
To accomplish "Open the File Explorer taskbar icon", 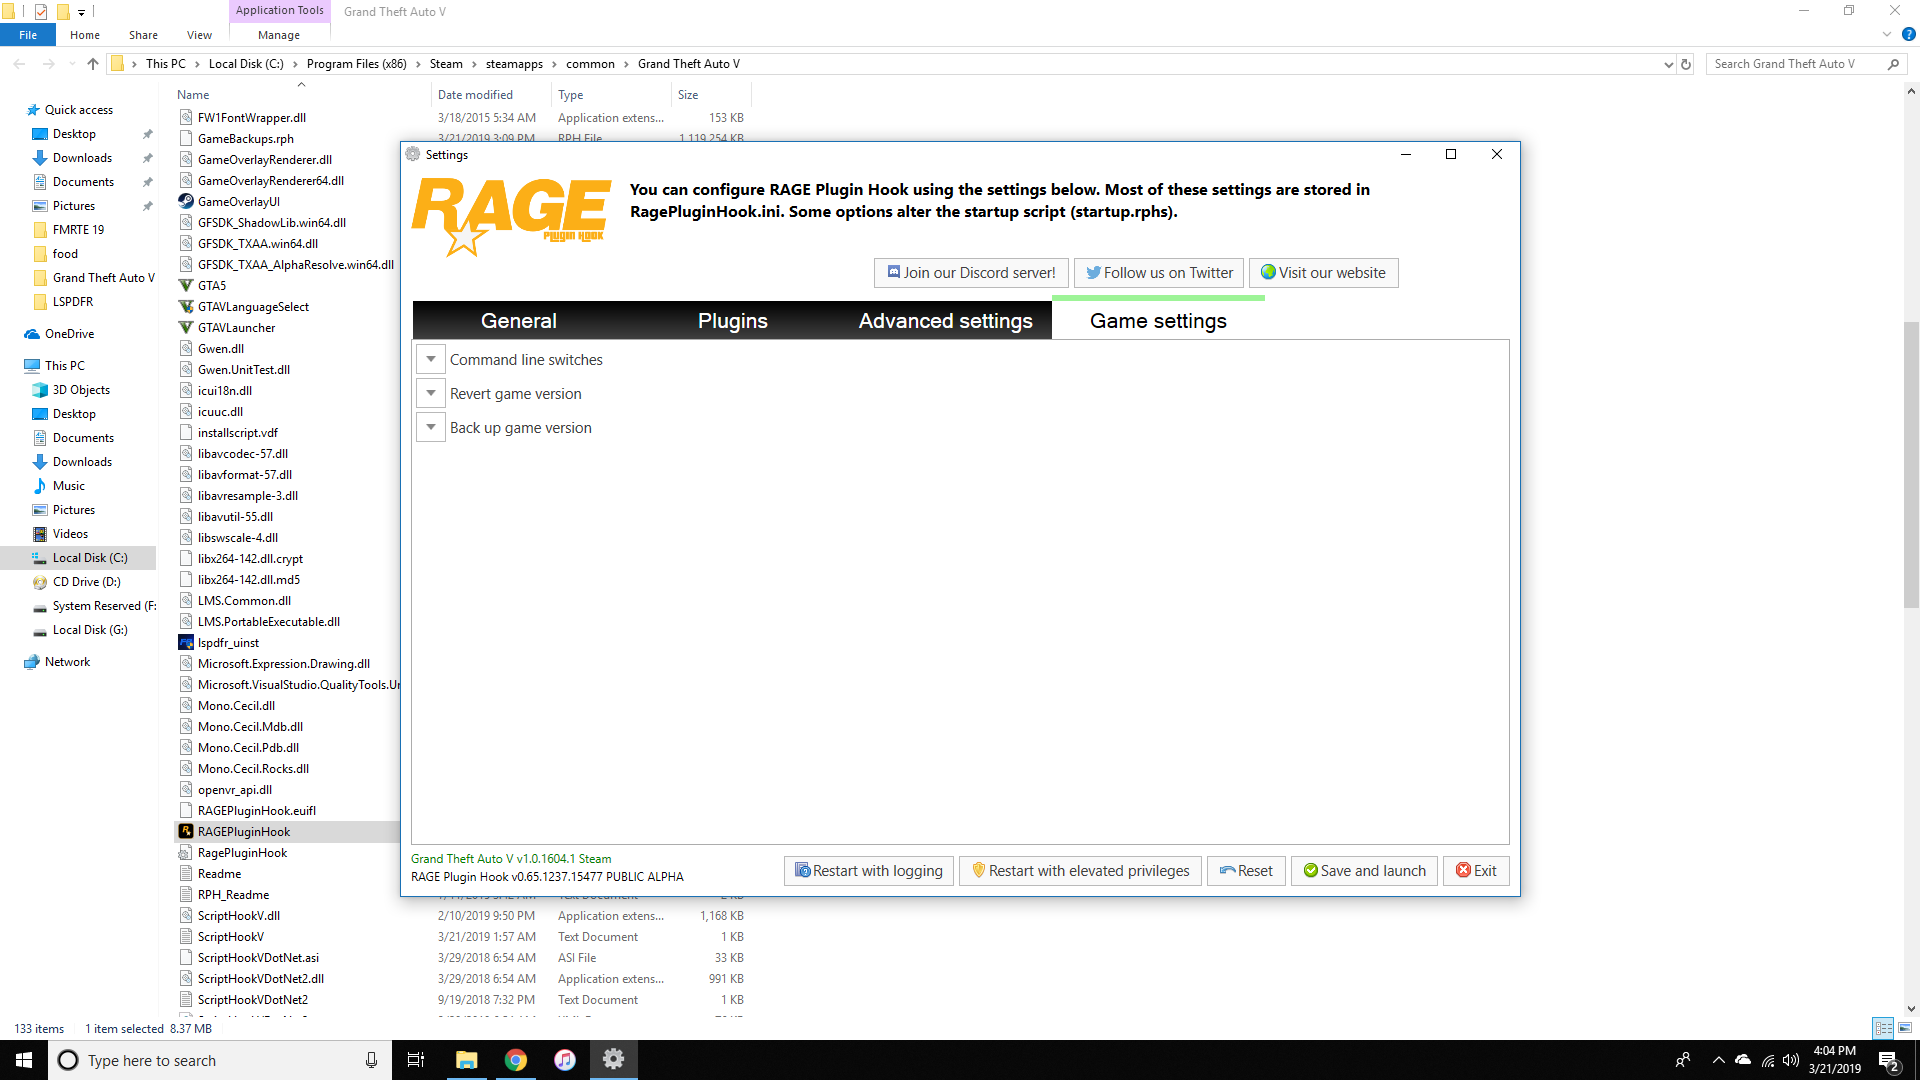I will tap(466, 1060).
